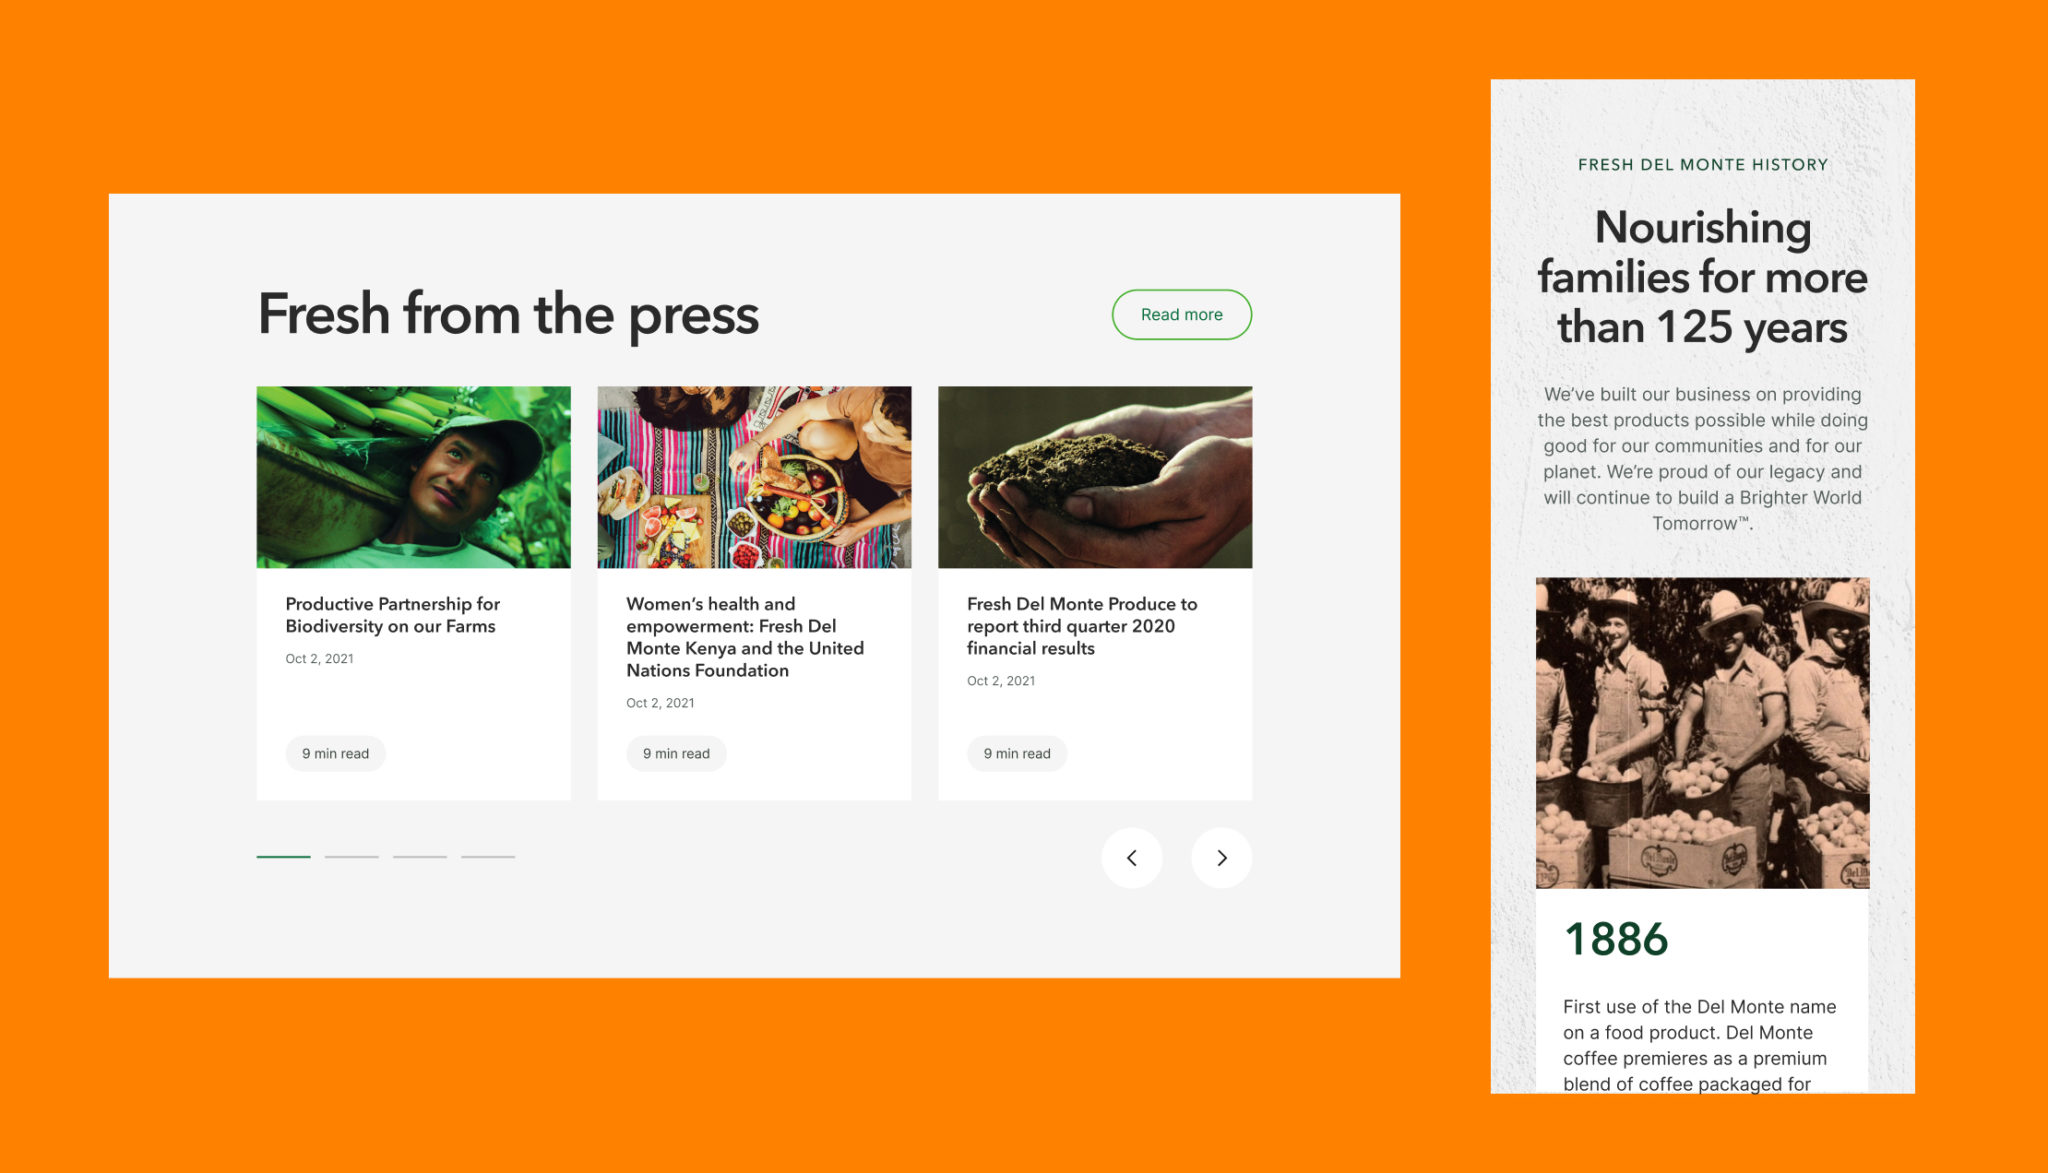
Task: Click the next carousel arrow button
Action: point(1221,857)
